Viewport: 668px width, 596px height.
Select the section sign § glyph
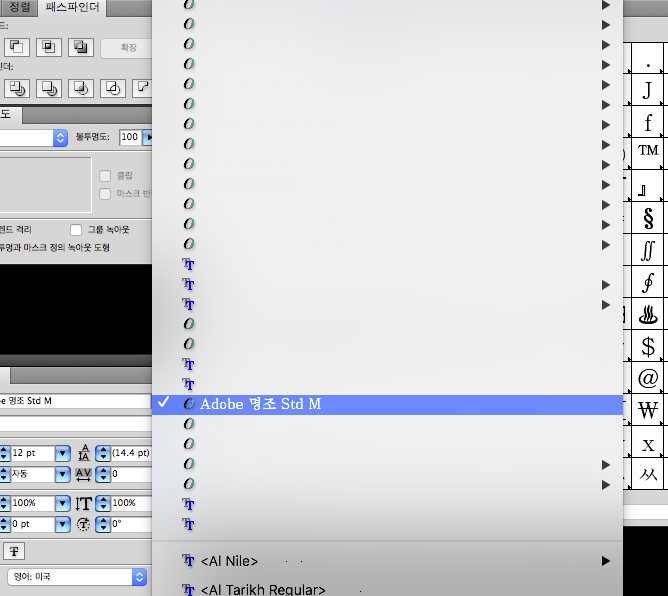pyautogui.click(x=648, y=218)
